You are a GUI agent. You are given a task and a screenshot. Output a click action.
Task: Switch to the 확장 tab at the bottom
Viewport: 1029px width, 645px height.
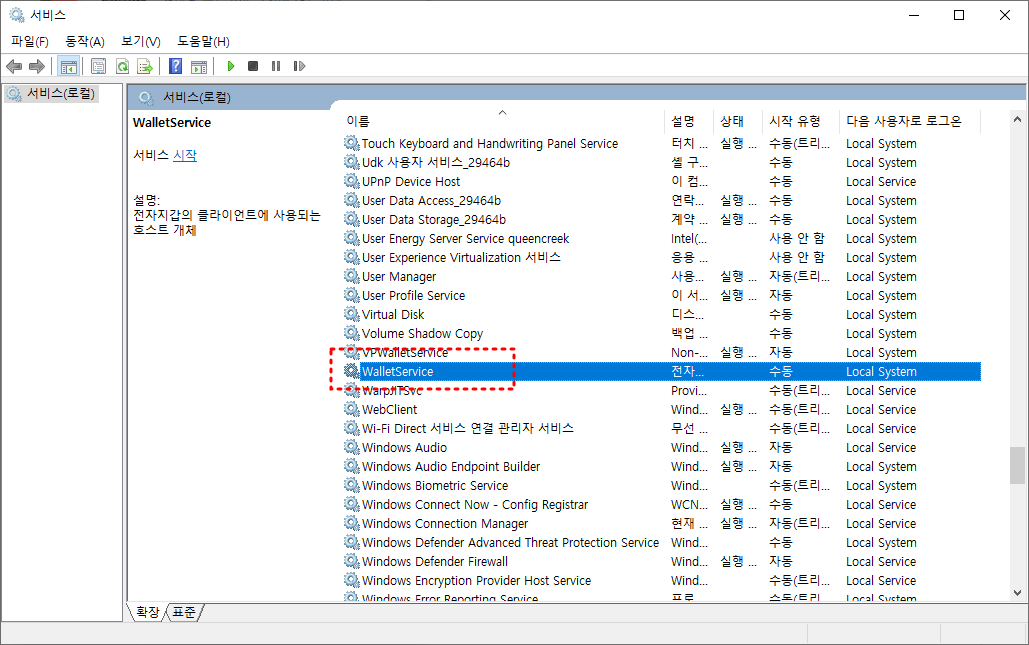point(146,613)
